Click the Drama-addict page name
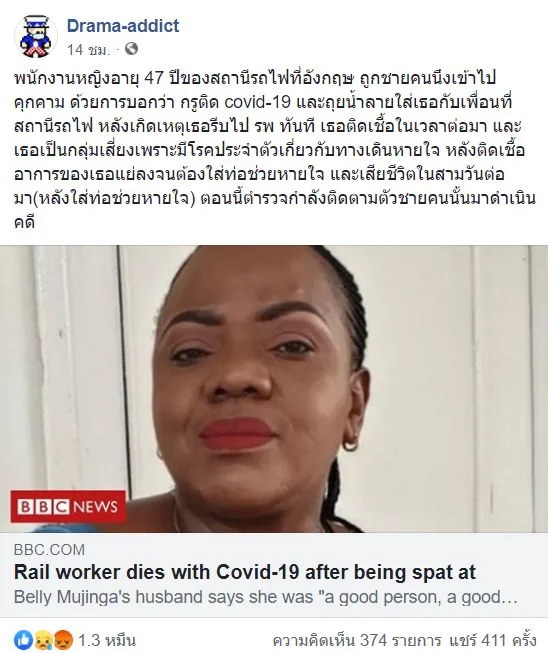 click(123, 26)
